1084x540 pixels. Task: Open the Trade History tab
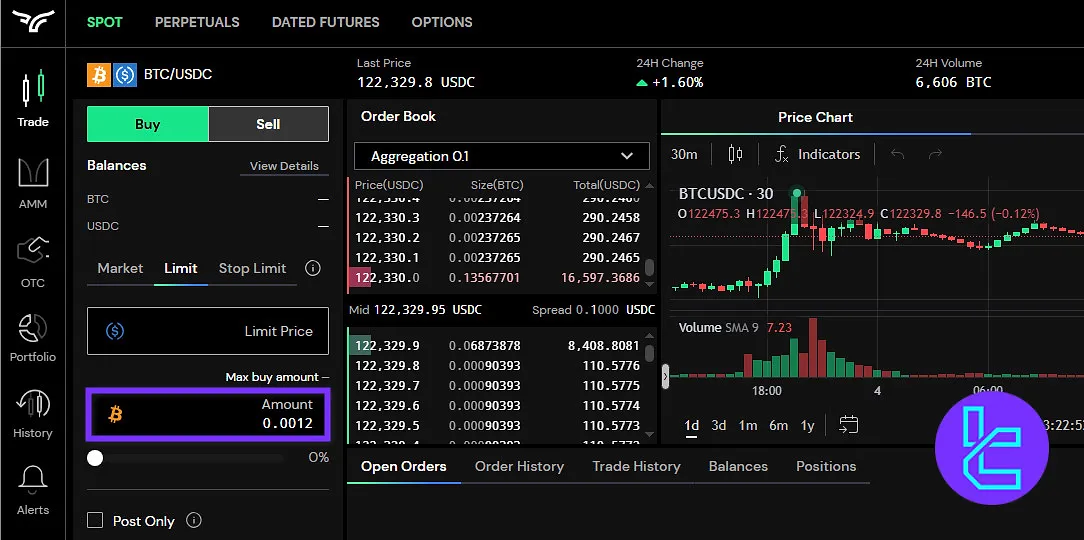[x=636, y=466]
